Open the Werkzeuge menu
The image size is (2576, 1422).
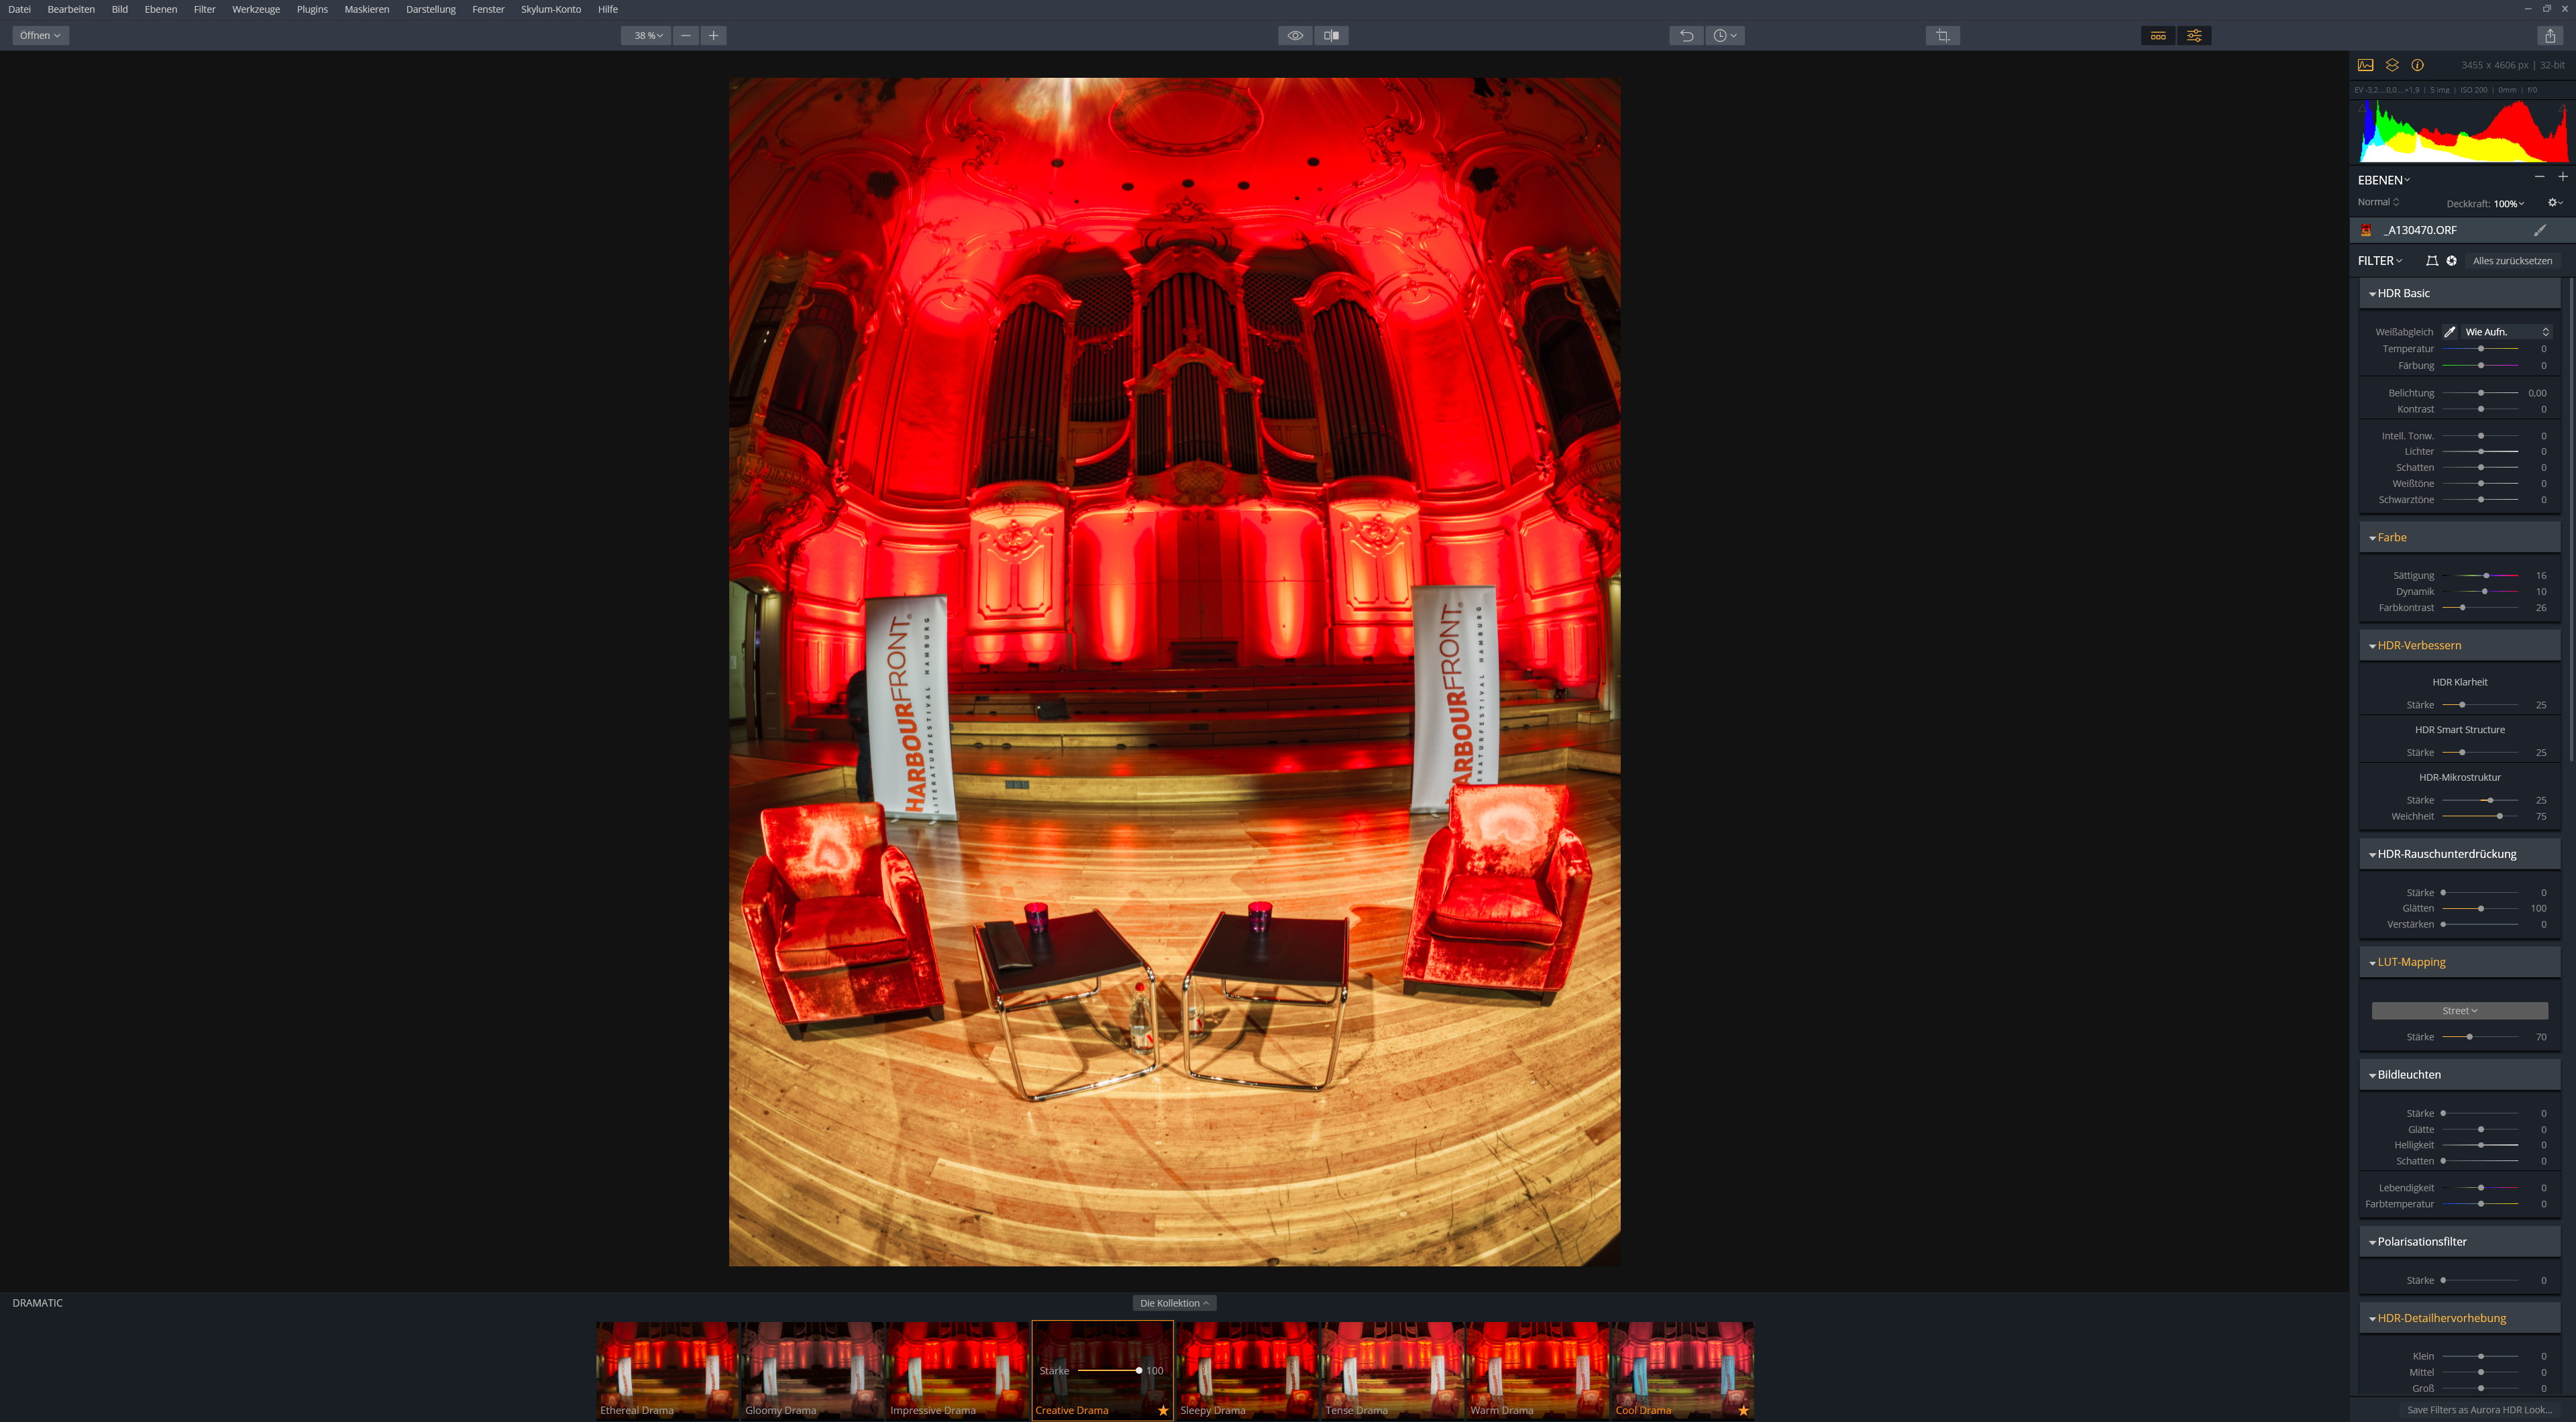(x=256, y=9)
